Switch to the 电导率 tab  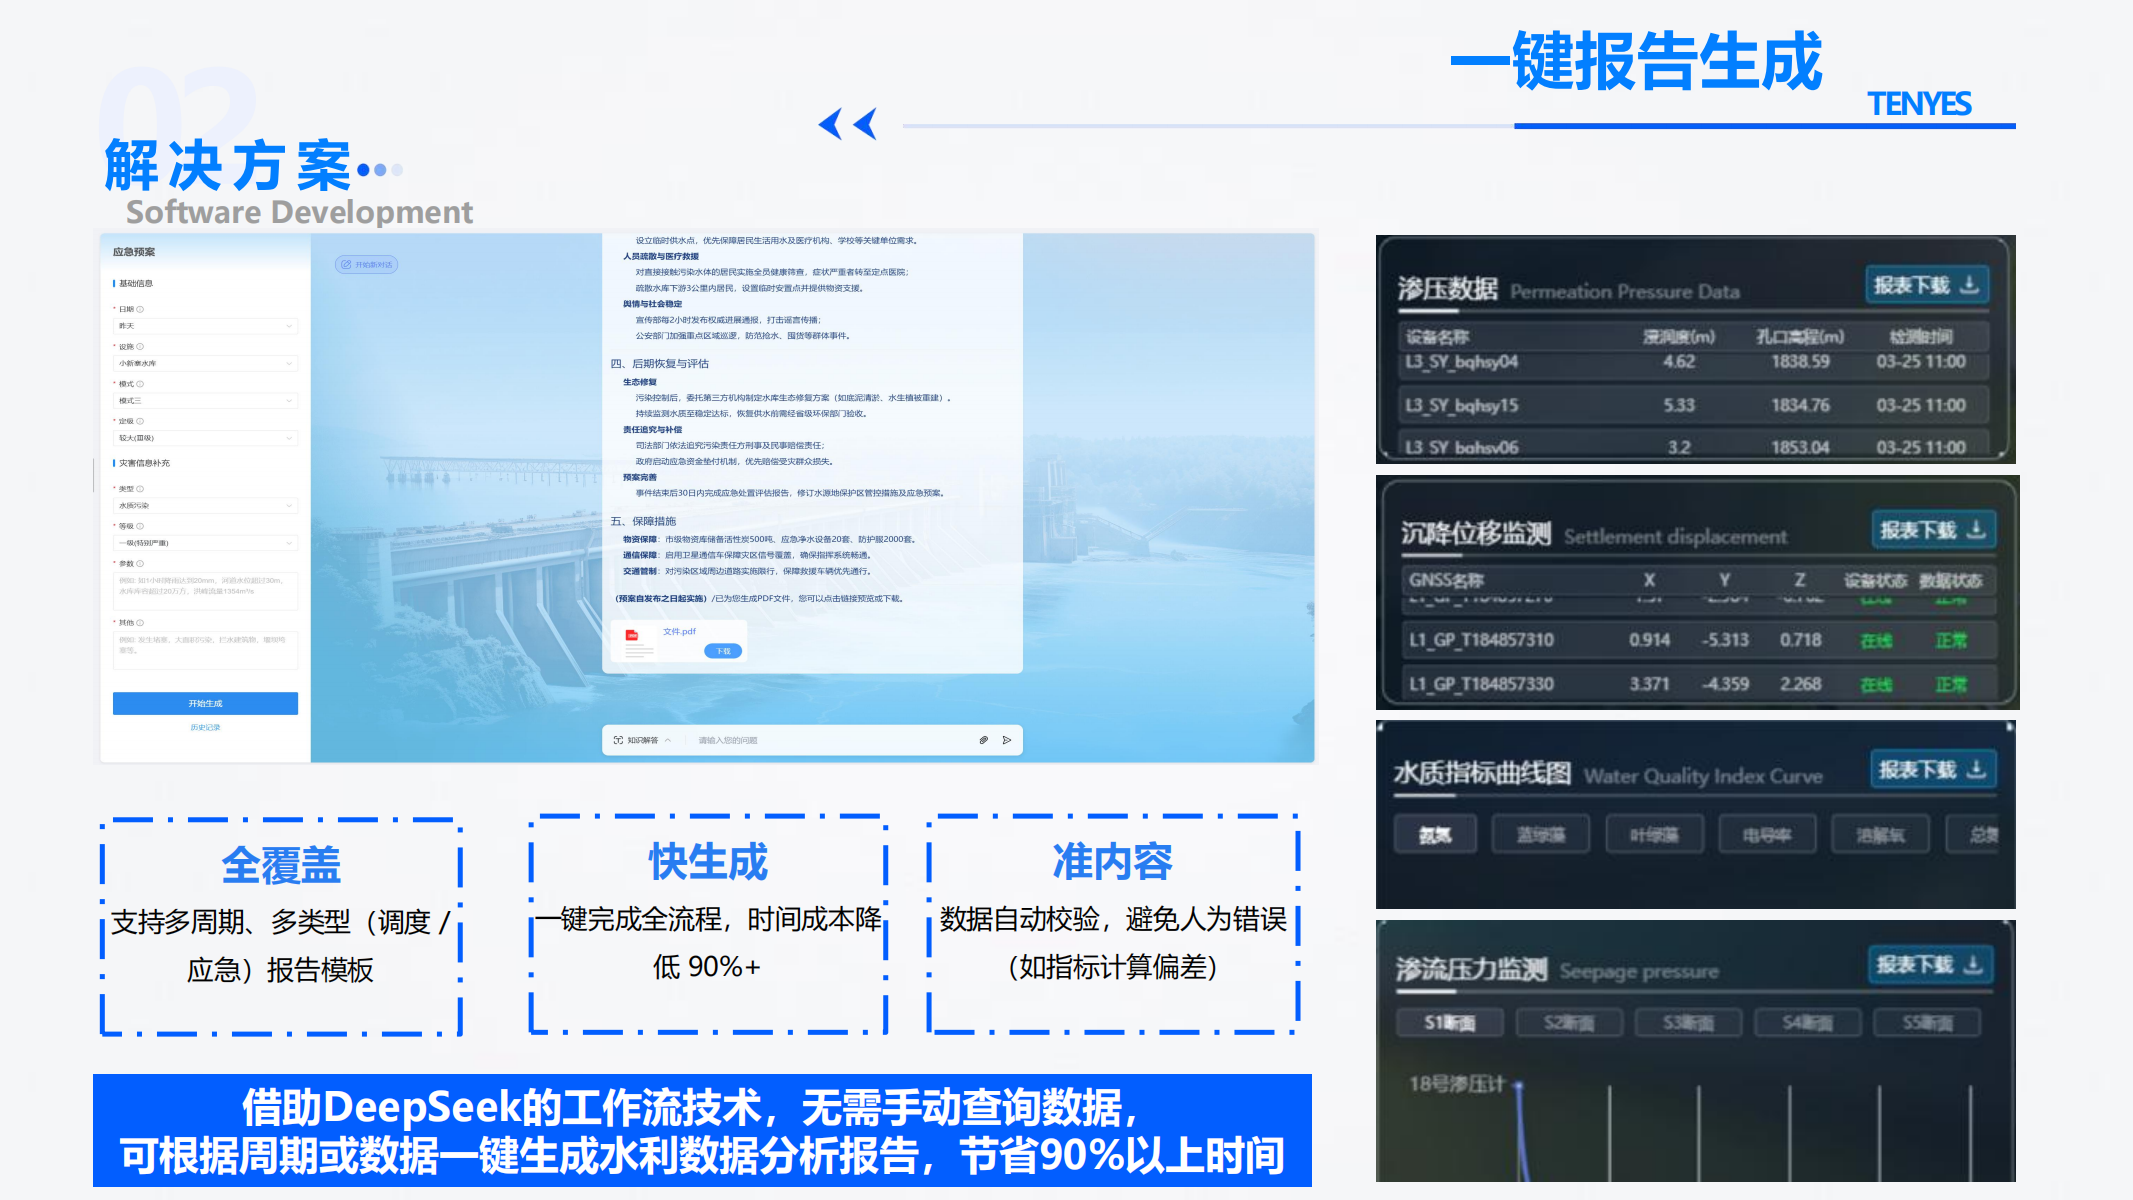click(1766, 834)
